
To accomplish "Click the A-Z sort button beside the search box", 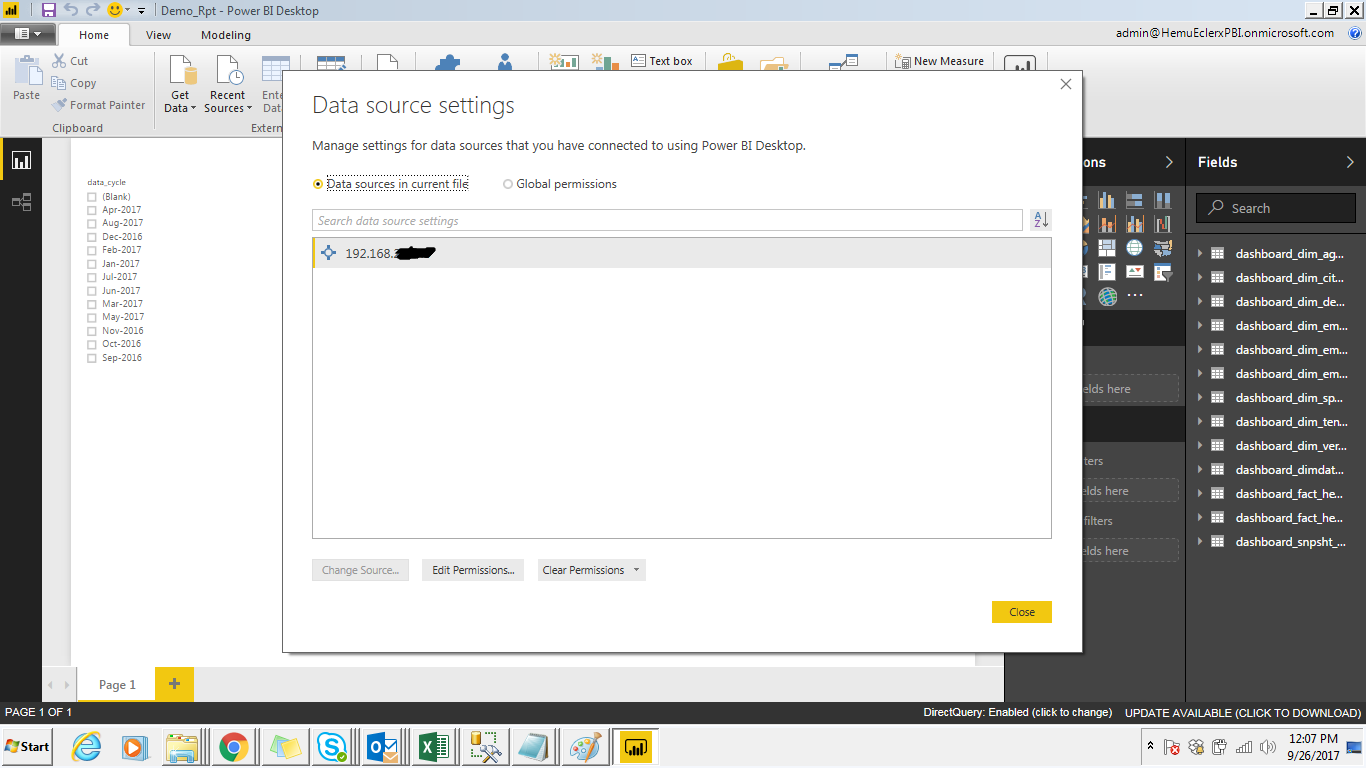I will pos(1041,220).
